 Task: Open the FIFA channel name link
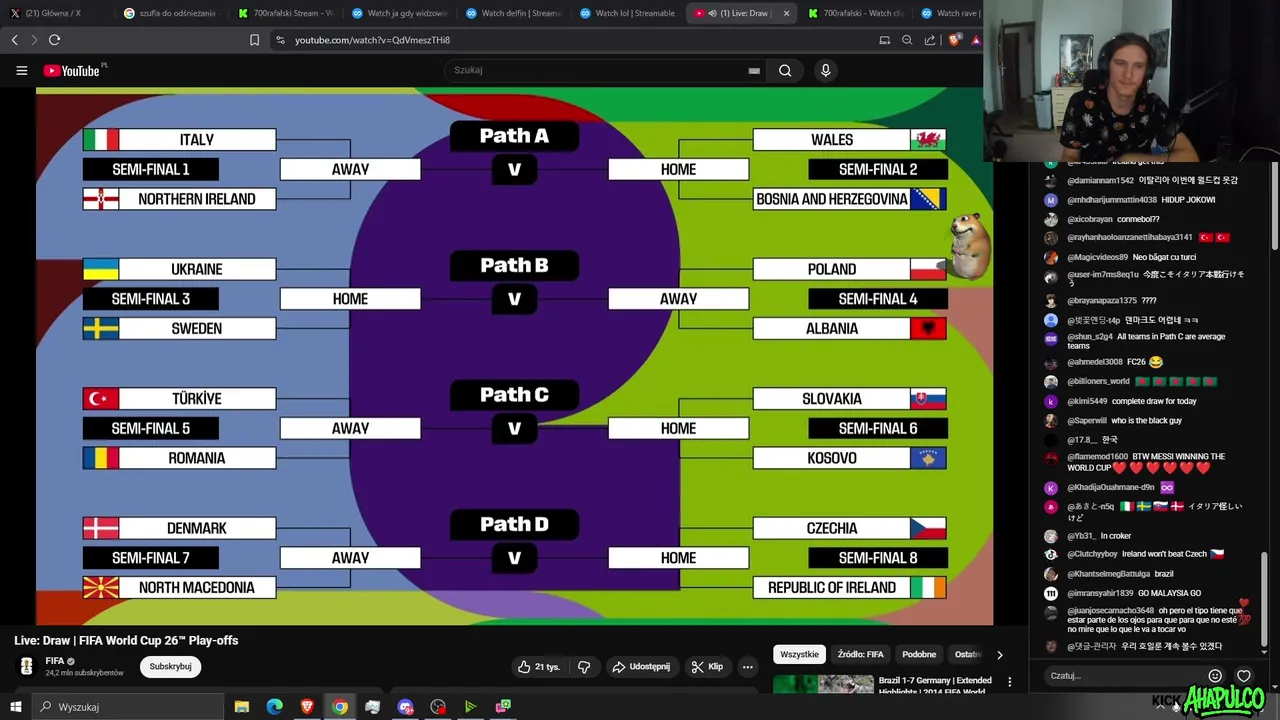tap(55, 661)
